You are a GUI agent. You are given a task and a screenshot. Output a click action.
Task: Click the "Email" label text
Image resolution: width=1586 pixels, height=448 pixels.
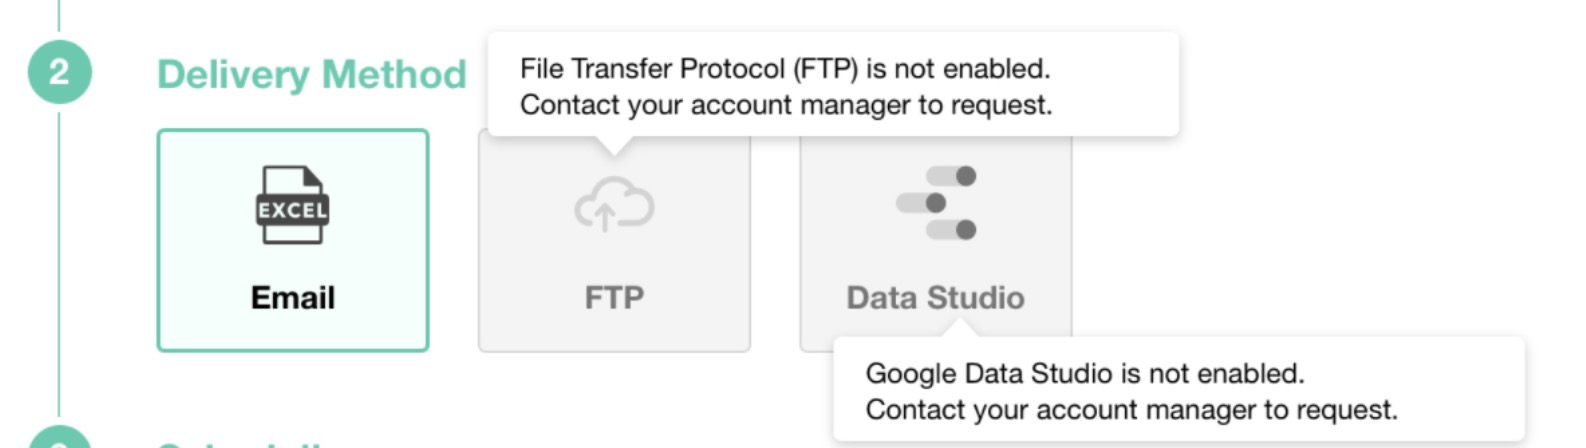(x=293, y=297)
